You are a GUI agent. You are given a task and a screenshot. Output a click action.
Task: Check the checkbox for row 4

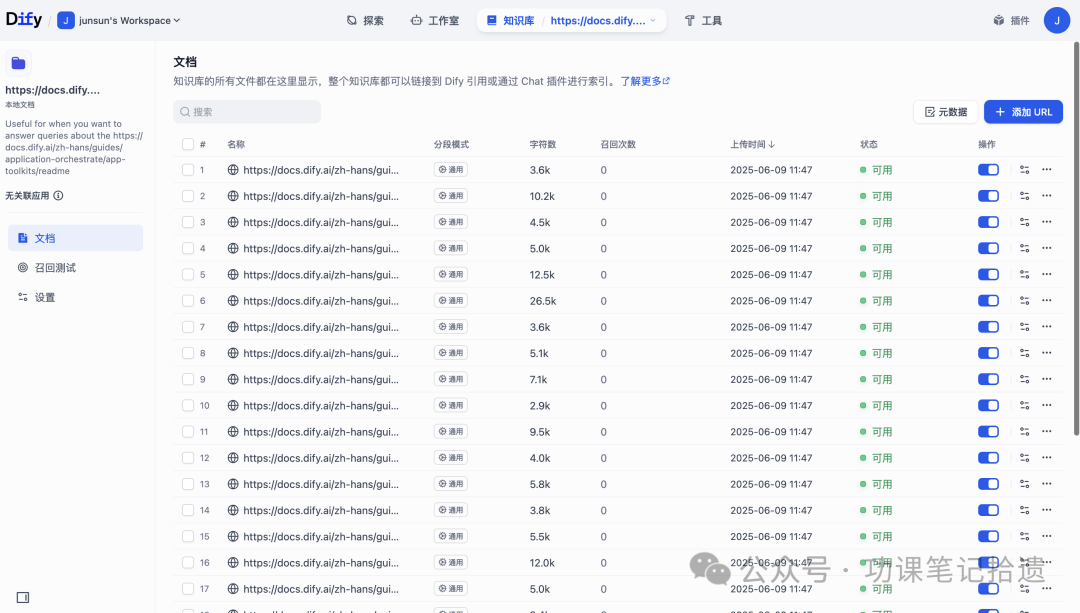187,248
